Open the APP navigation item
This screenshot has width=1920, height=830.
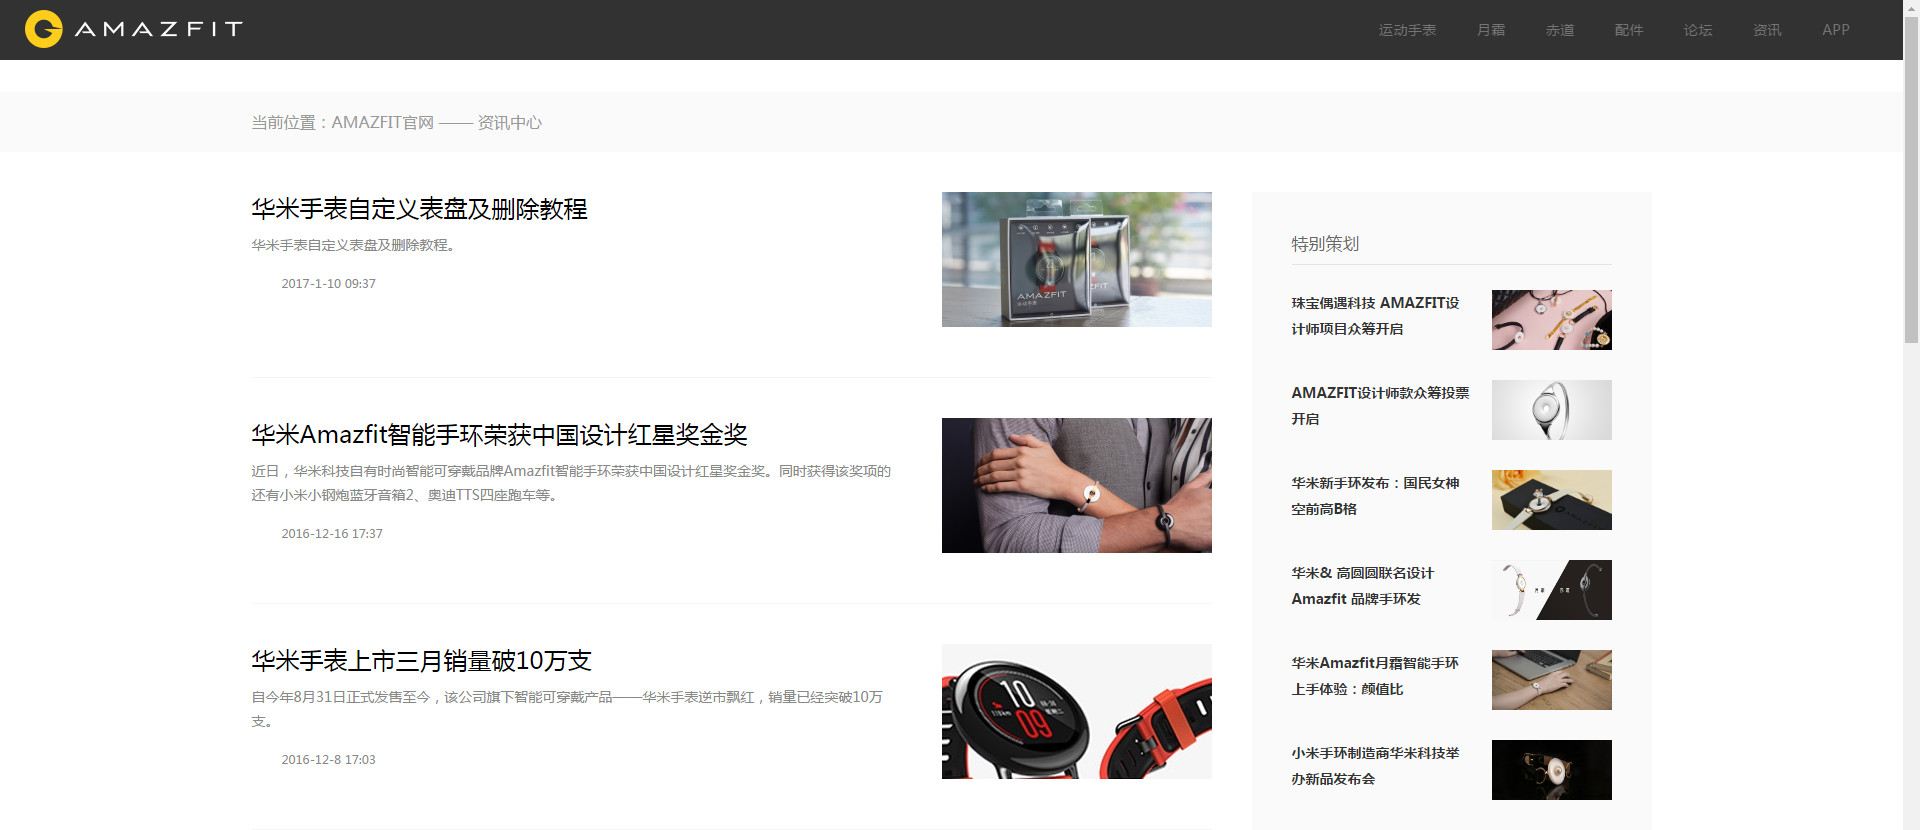click(1836, 30)
